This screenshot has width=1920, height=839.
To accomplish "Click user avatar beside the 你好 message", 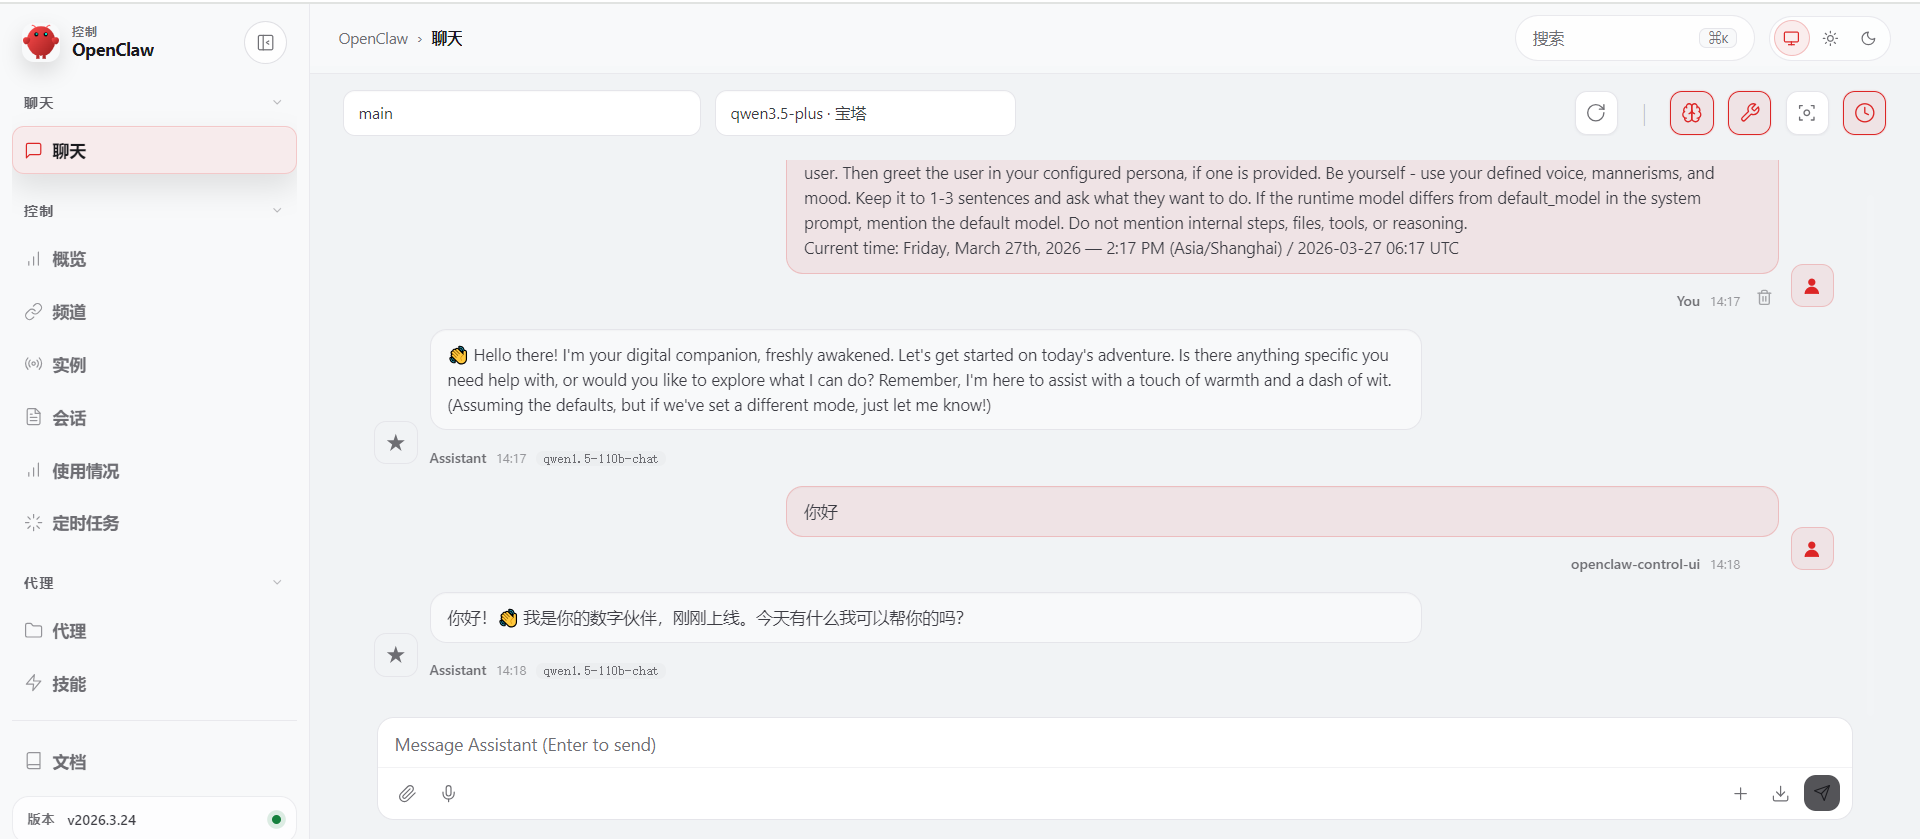I will 1812,549.
